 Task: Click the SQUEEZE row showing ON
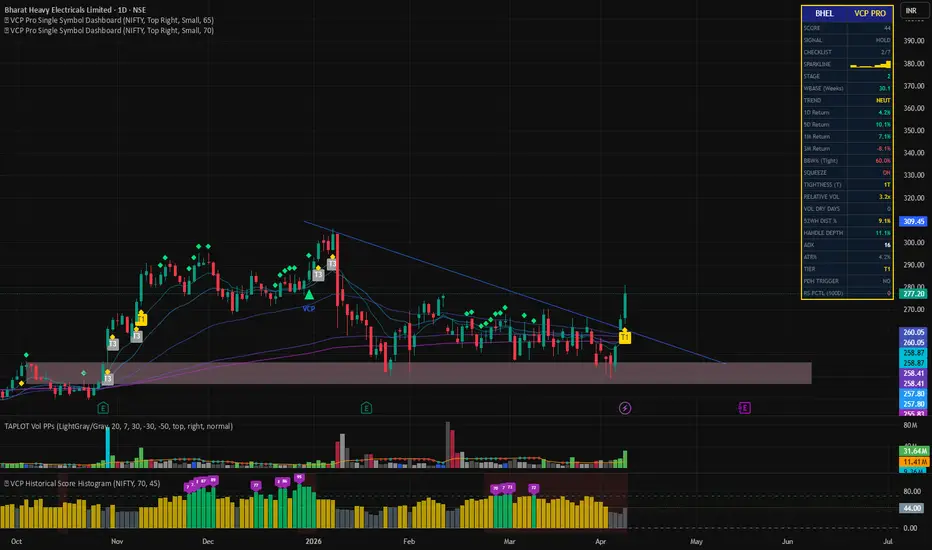pos(847,172)
